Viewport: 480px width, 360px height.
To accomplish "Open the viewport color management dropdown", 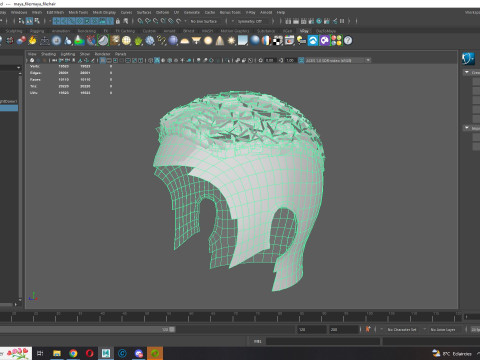I will tap(335, 60).
